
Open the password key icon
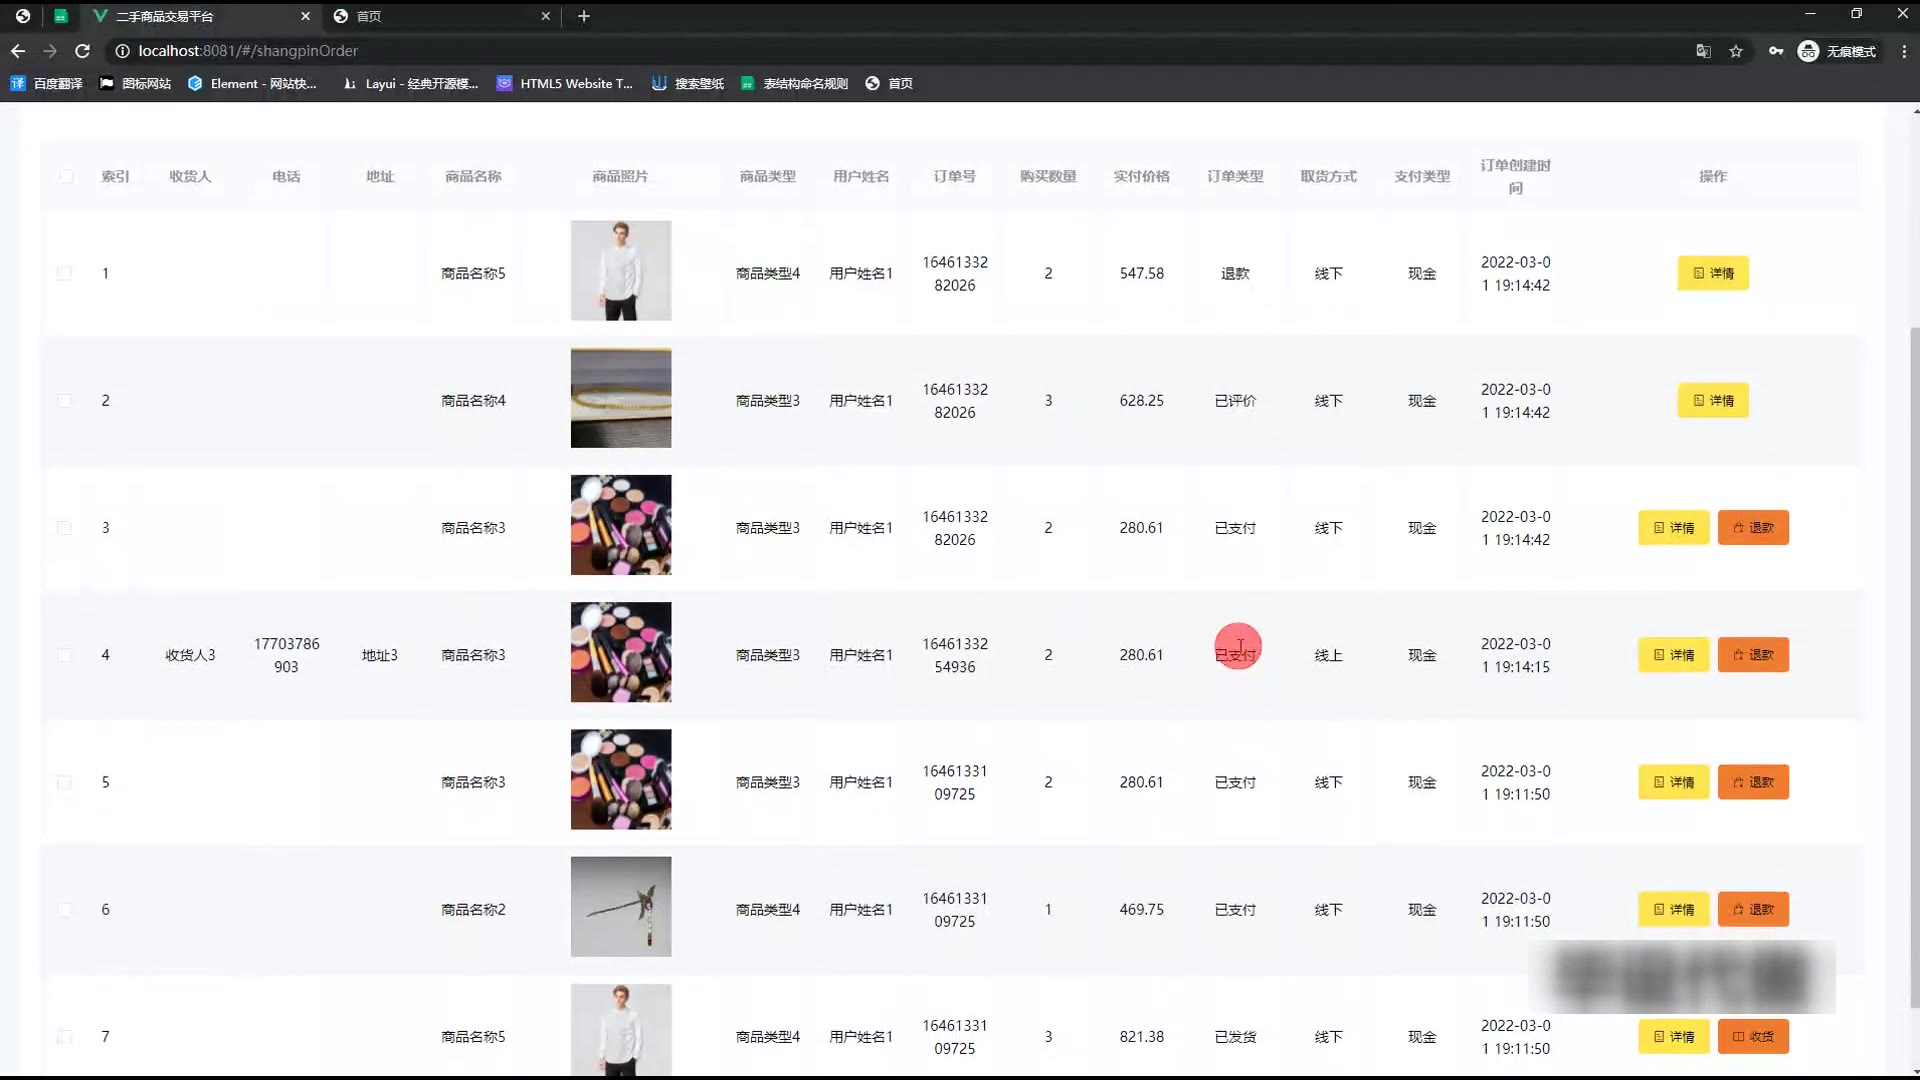coord(1775,51)
